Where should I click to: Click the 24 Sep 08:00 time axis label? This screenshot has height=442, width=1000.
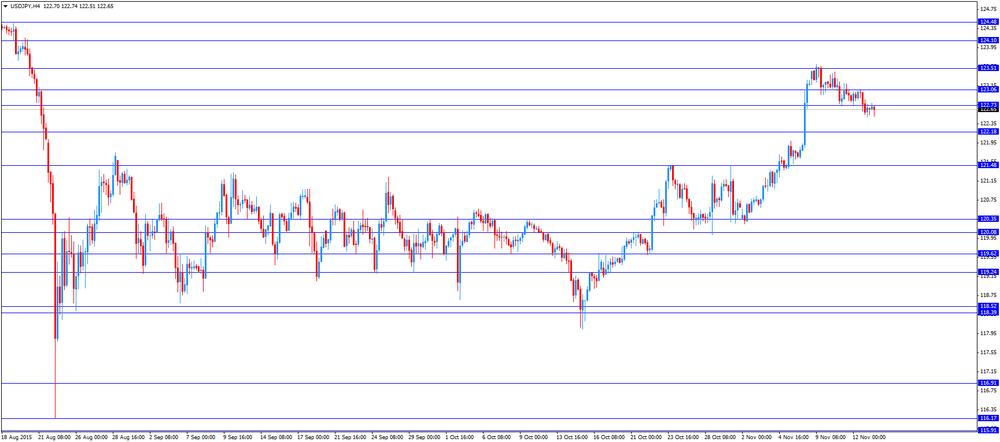(388, 438)
